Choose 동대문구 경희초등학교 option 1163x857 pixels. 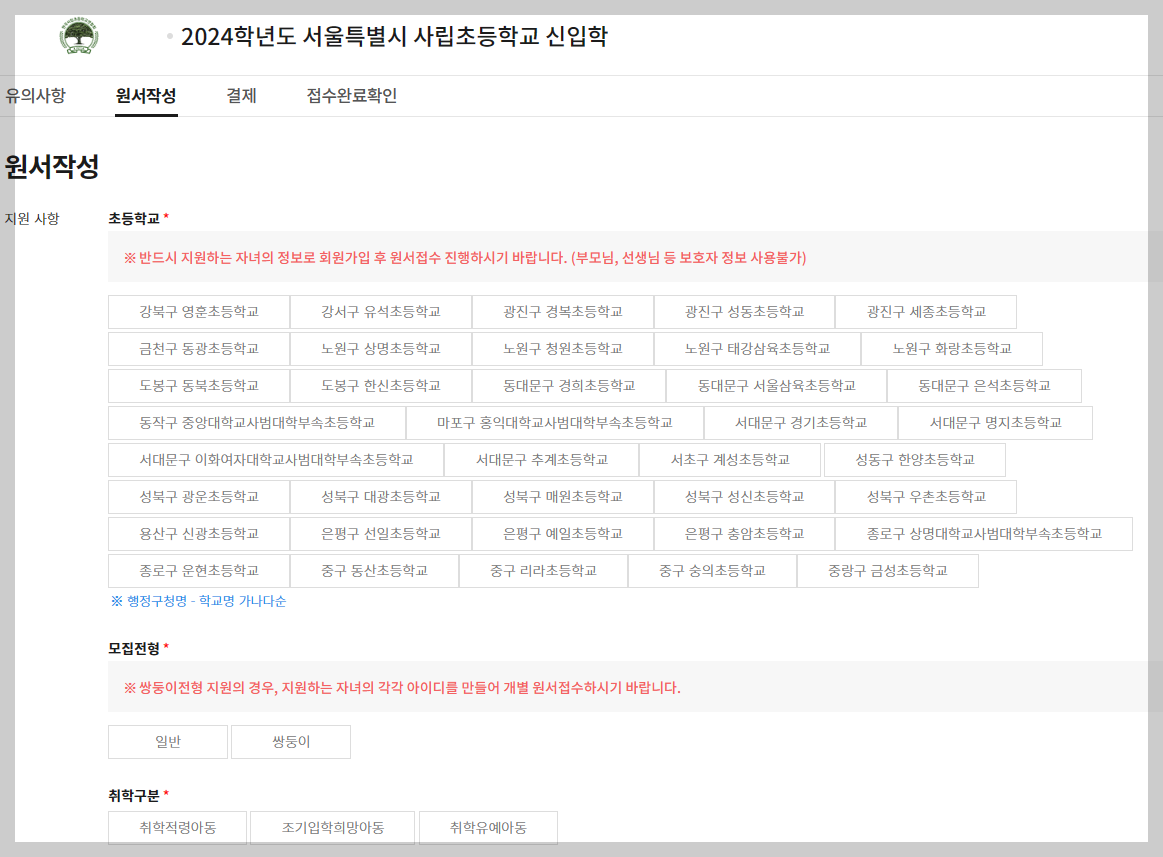[569, 386]
